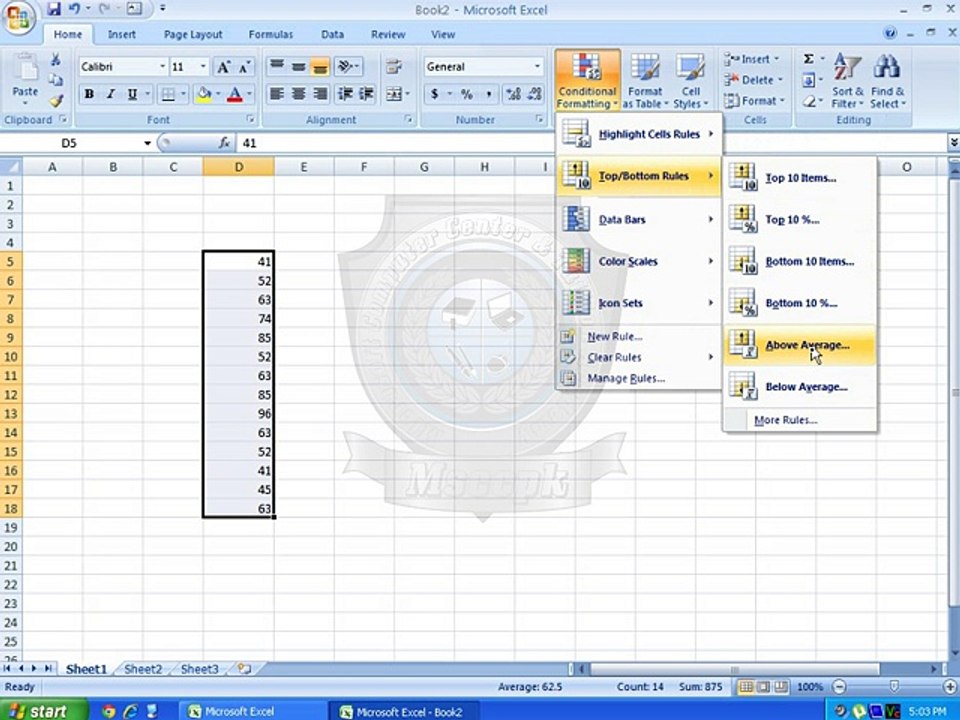The height and width of the screenshot is (720, 960).
Task: Switch to Microsoft Excel - Book2 taskbar button
Action: [x=403, y=711]
